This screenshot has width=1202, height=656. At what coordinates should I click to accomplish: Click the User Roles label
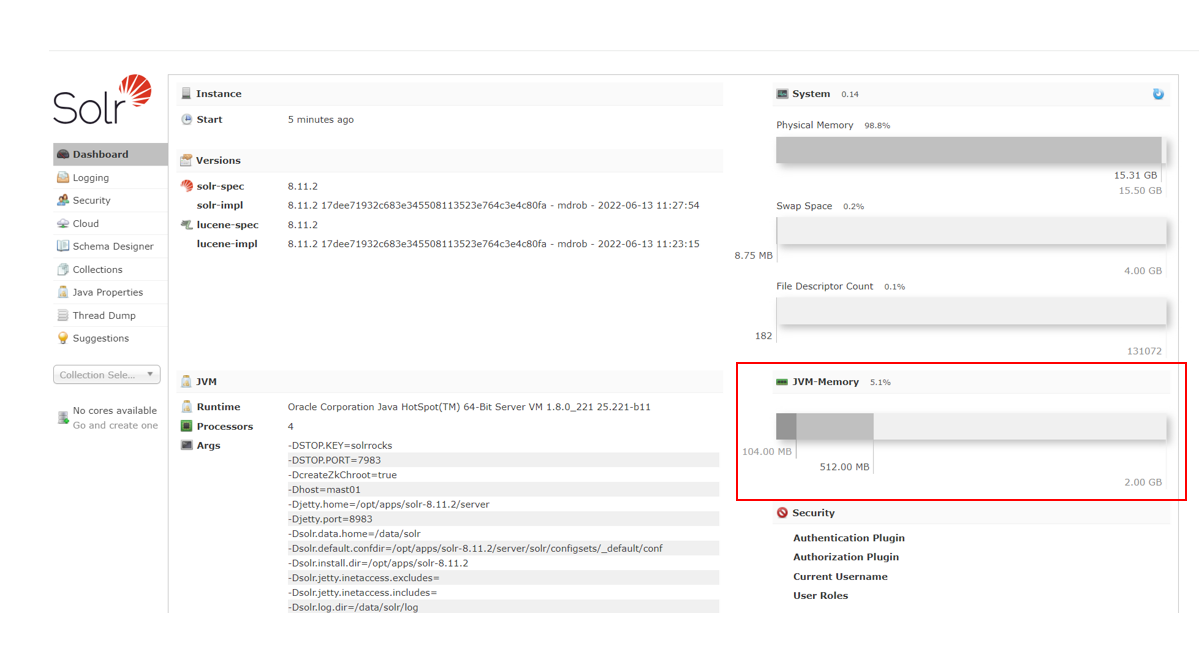[821, 595]
